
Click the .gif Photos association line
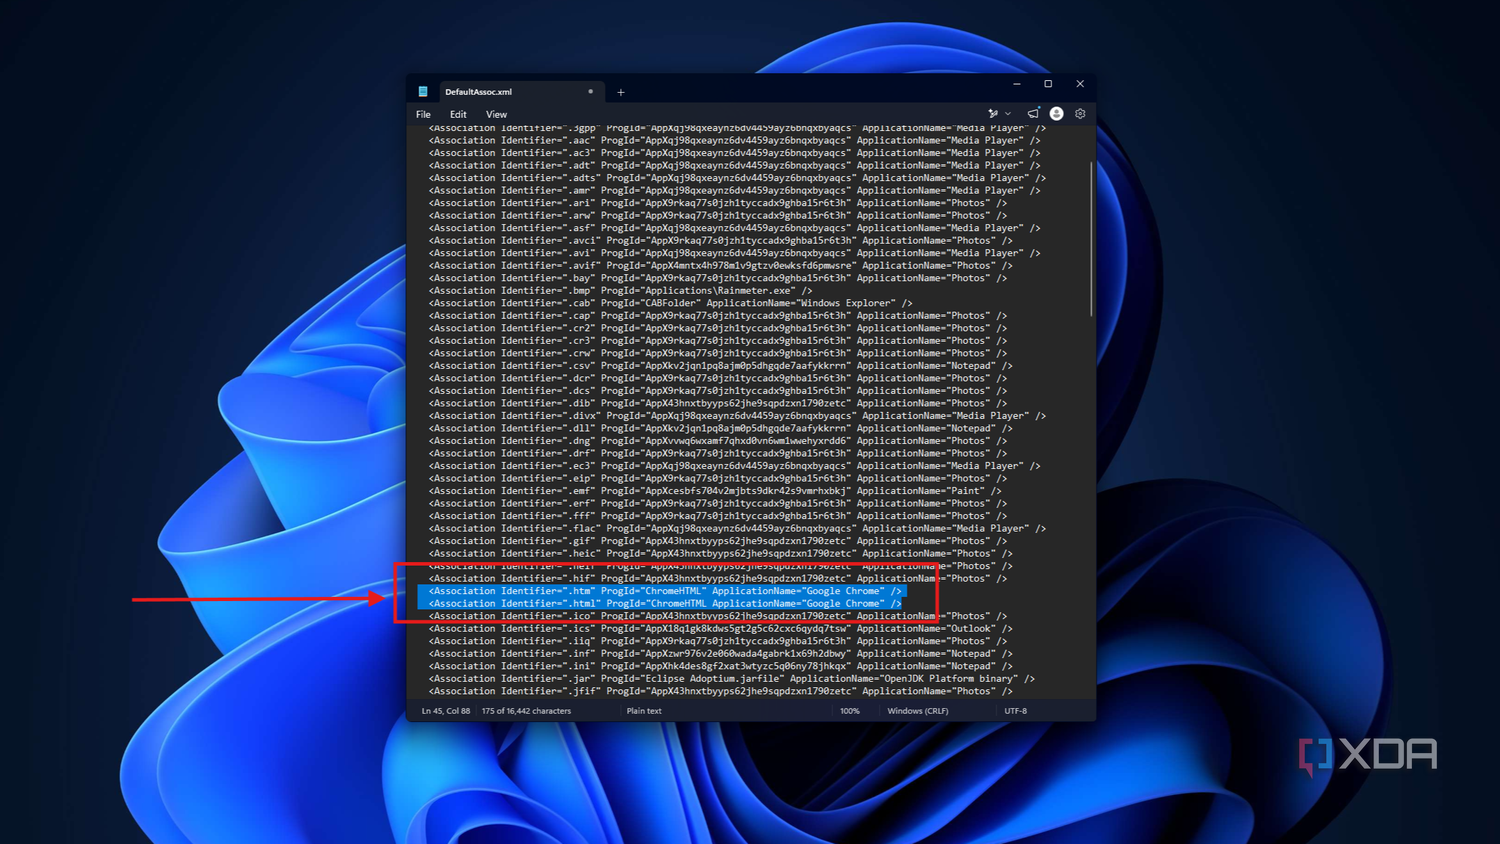[718, 541]
